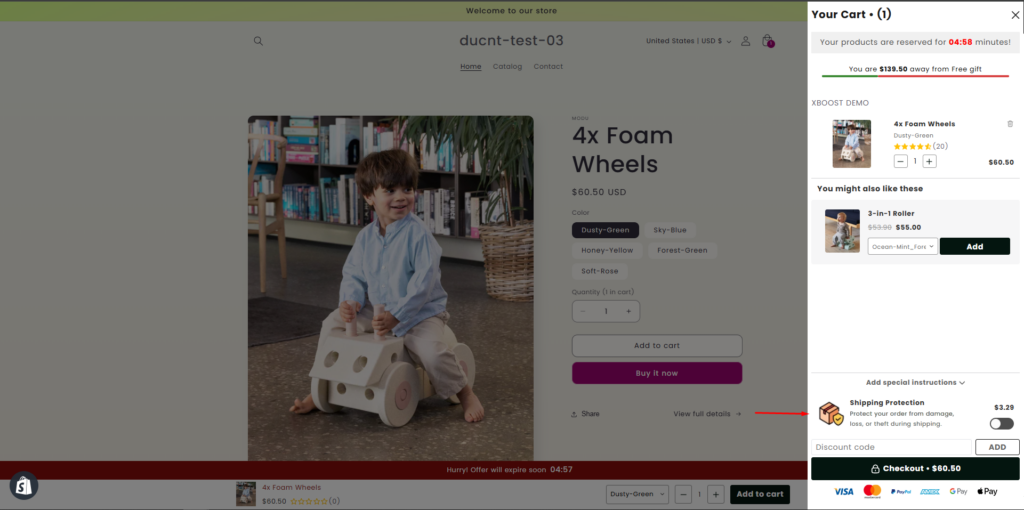Click the Discount code input field

point(891,447)
